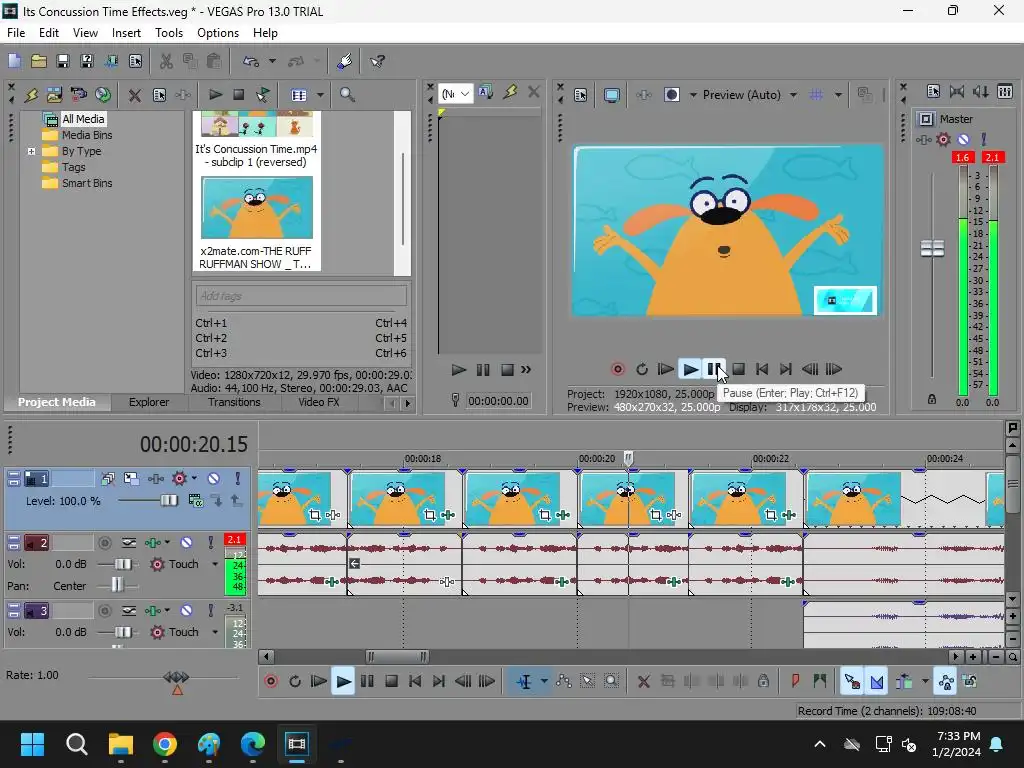1024x768 pixels.
Task: Click Master FX gear icon in Master bus
Action: (x=943, y=140)
